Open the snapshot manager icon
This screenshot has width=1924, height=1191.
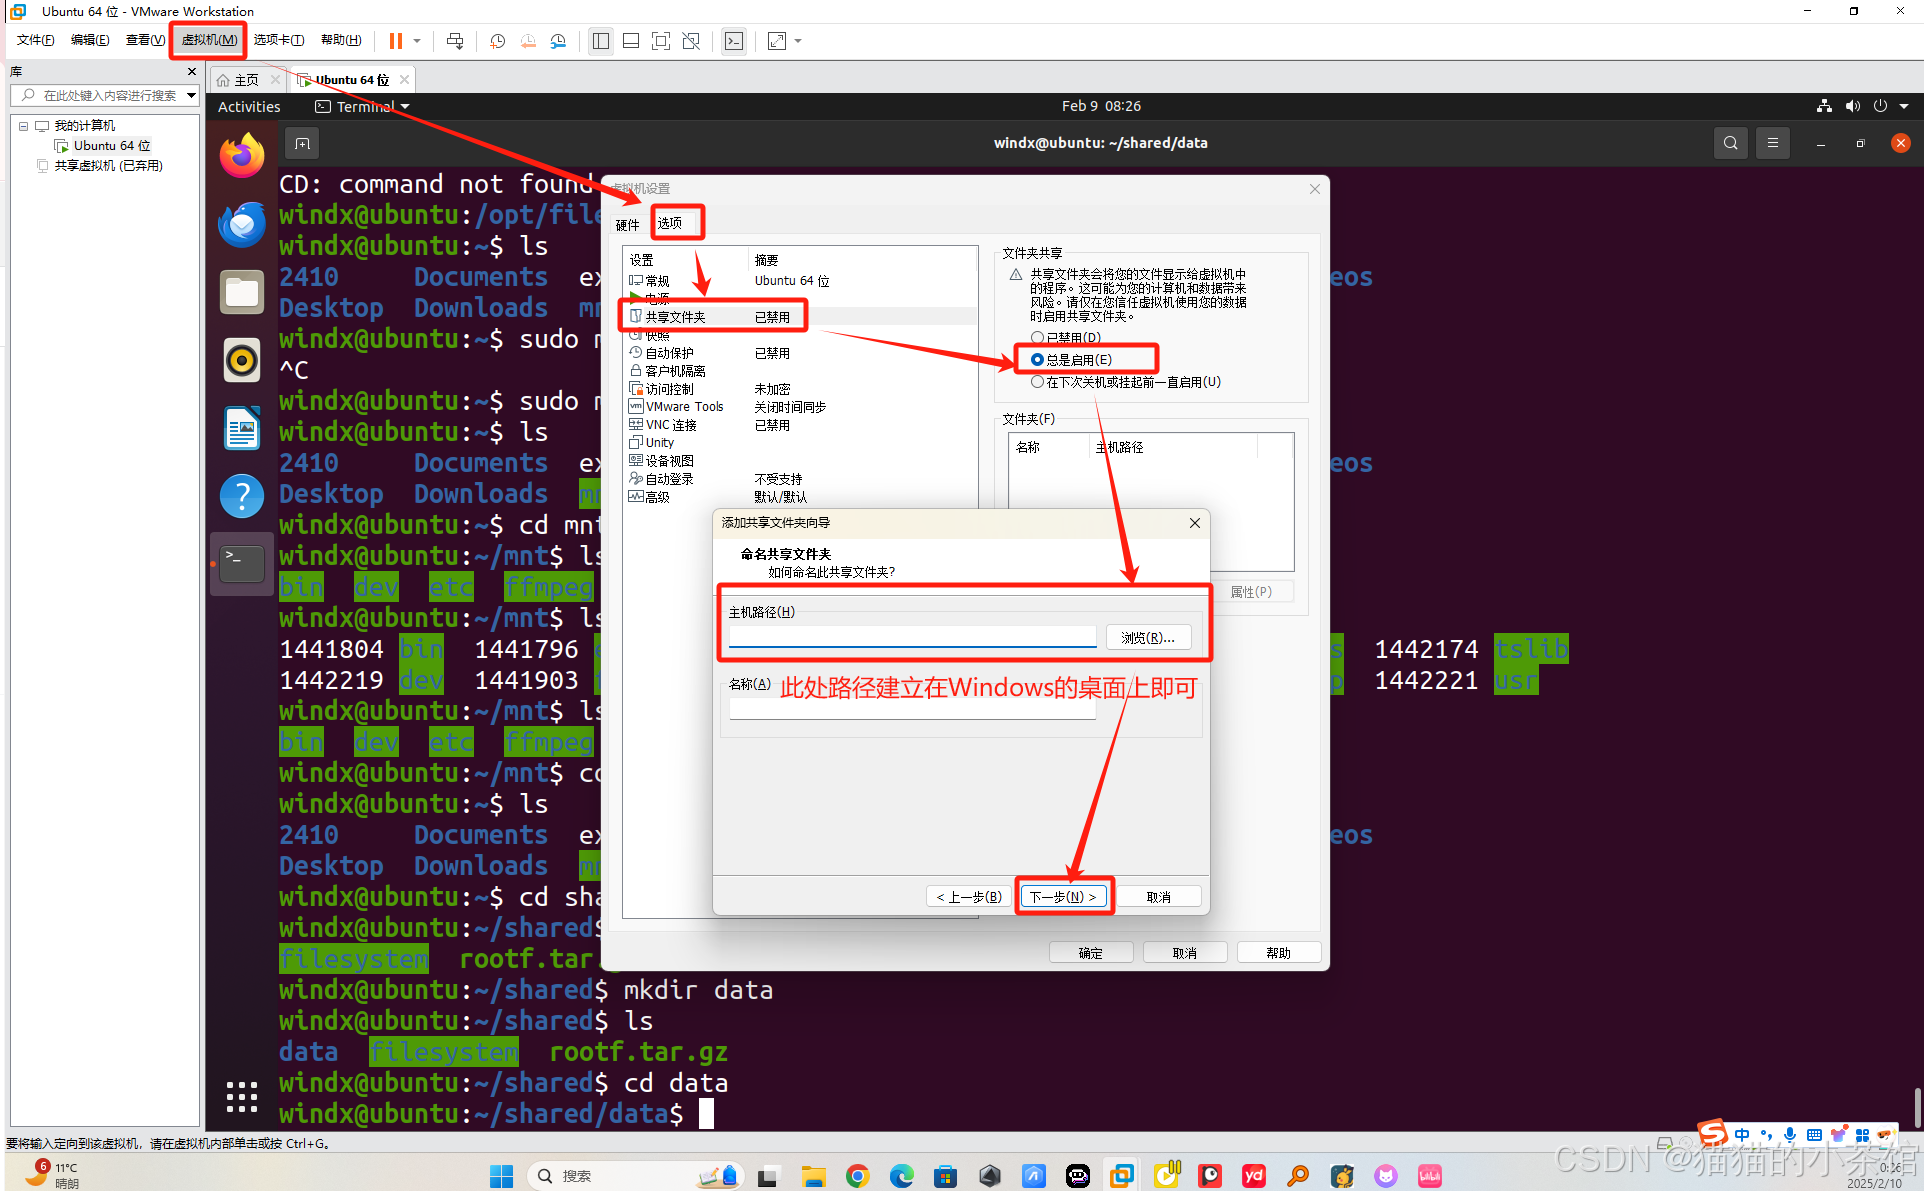point(558,41)
